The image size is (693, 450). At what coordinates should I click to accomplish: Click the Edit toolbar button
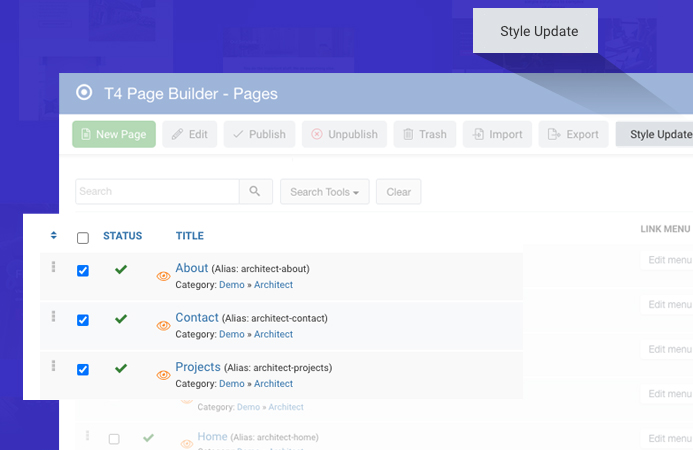[x=190, y=134]
